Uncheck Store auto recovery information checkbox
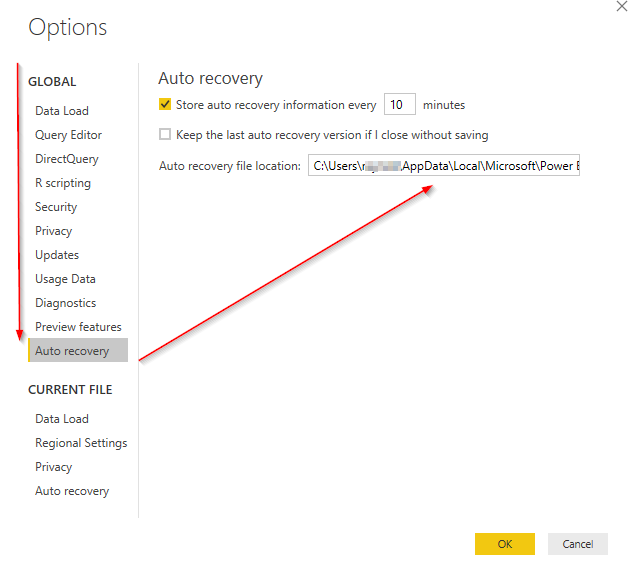This screenshot has height=578, width=636. tap(165, 104)
